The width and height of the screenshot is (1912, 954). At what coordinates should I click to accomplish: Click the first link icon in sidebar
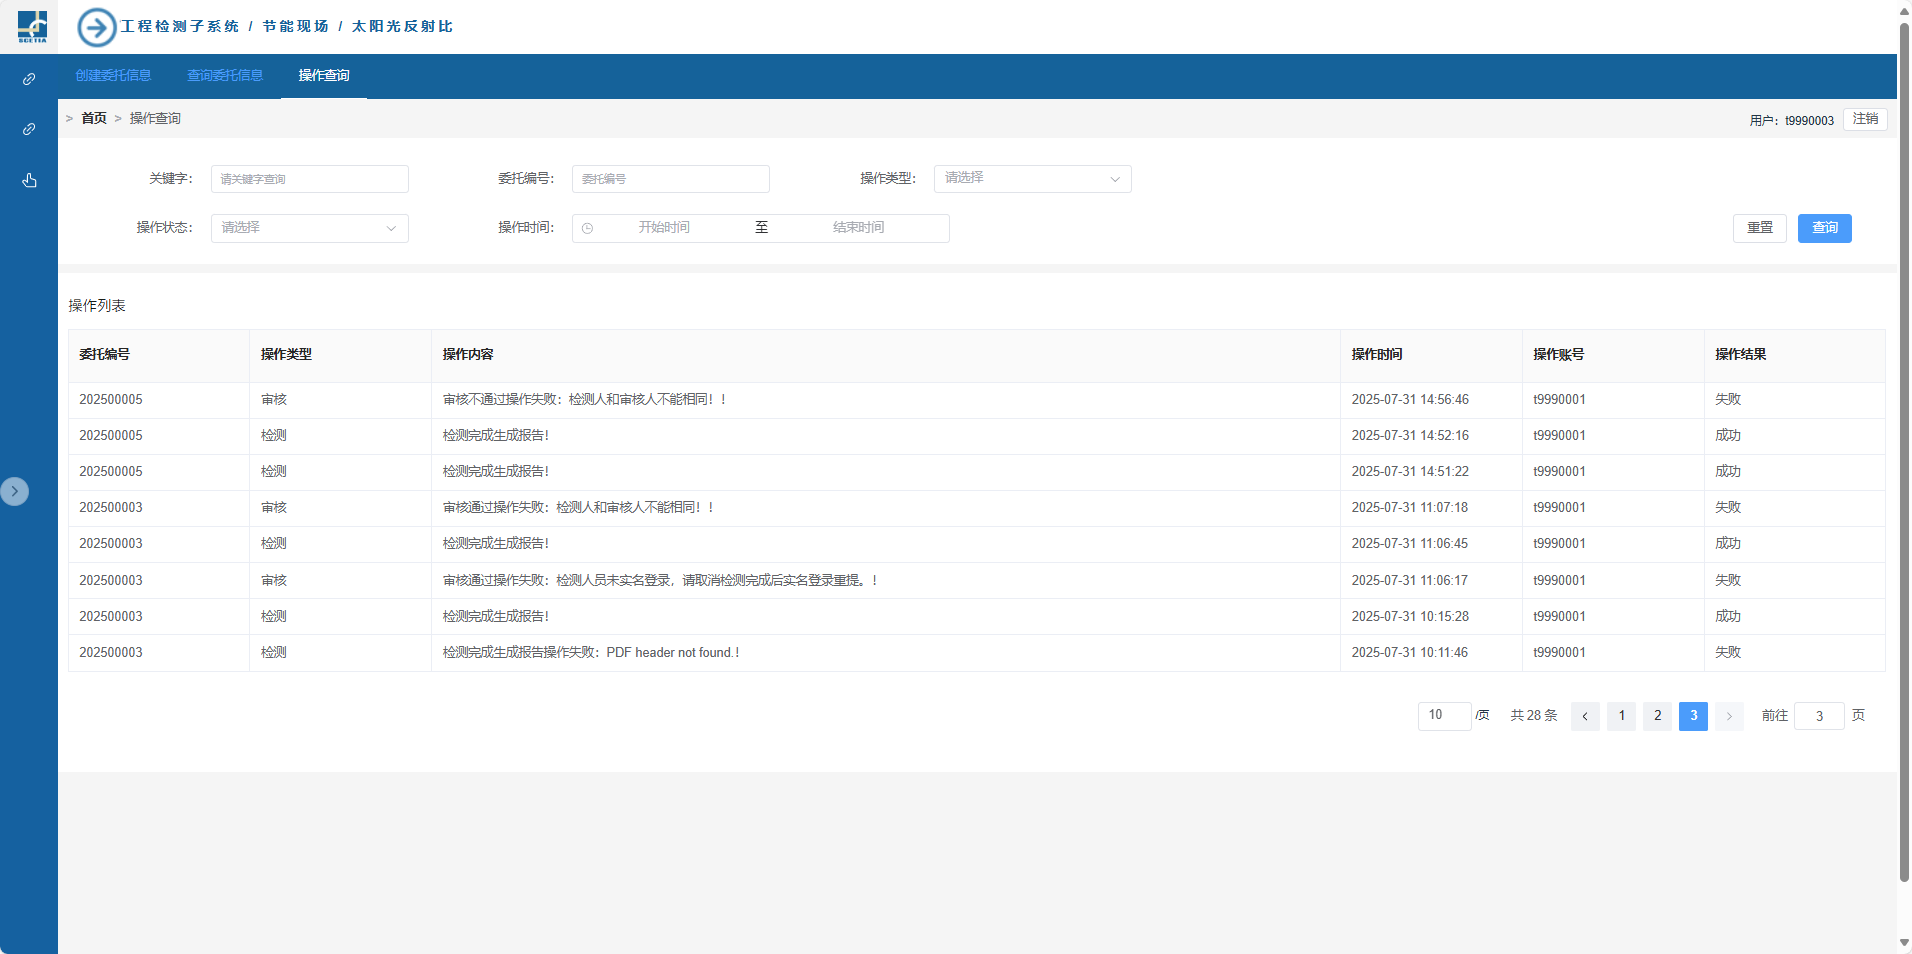(29, 79)
